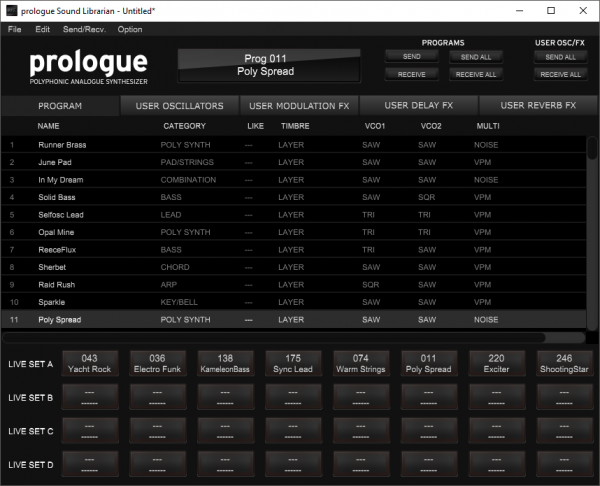Click first empty slot in Live Set C

pos(90,431)
